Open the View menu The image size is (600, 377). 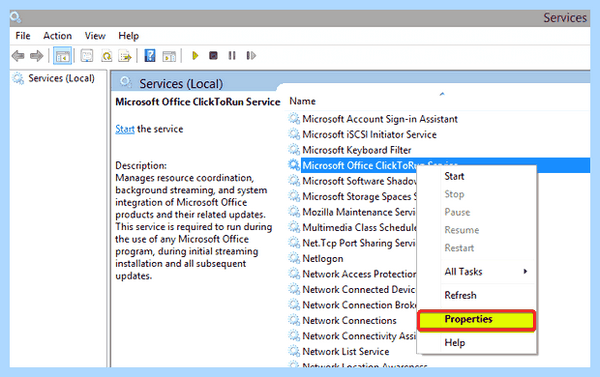pos(95,36)
